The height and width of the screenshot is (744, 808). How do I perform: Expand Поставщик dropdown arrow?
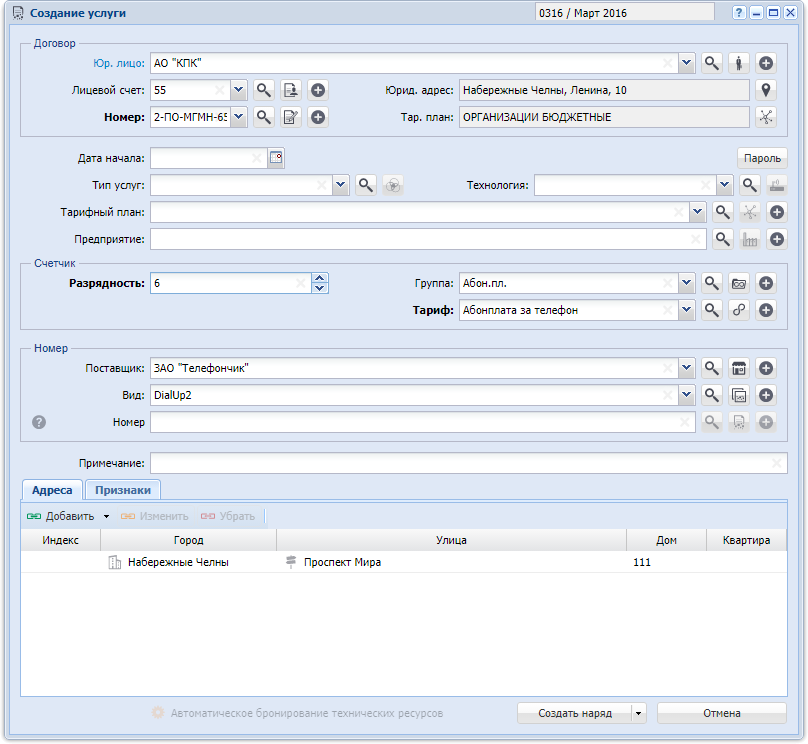pos(686,368)
